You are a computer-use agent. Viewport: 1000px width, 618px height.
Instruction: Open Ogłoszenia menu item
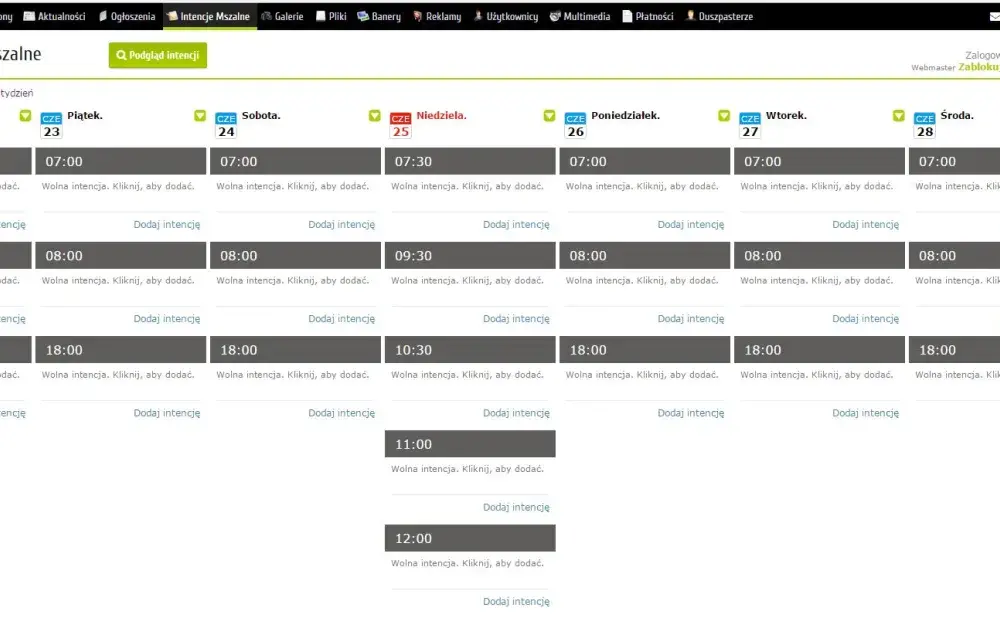pos(127,17)
